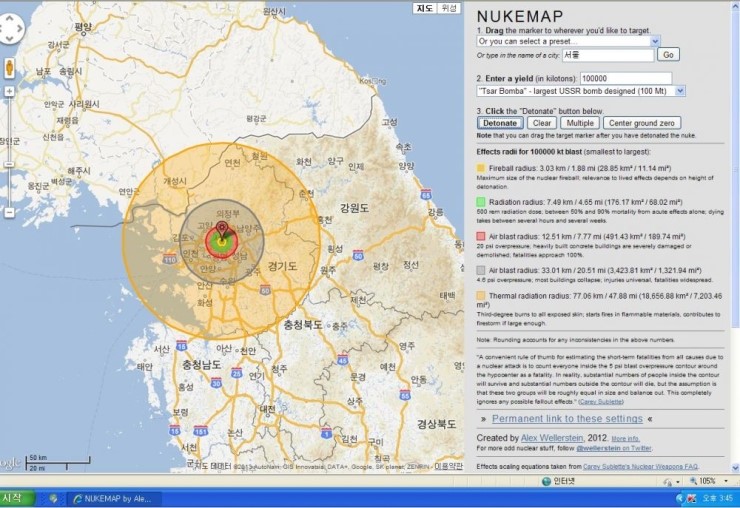The width and height of the screenshot is (740, 508).
Task: Click the 경기도 province label
Action: click(x=282, y=266)
